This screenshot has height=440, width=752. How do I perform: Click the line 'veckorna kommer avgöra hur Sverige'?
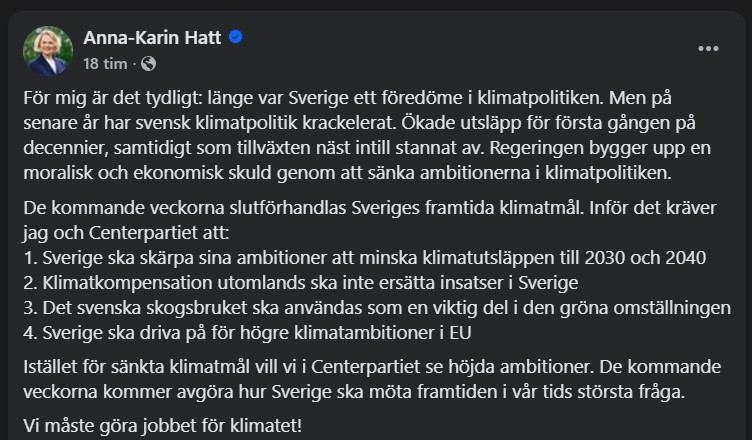click(354, 392)
